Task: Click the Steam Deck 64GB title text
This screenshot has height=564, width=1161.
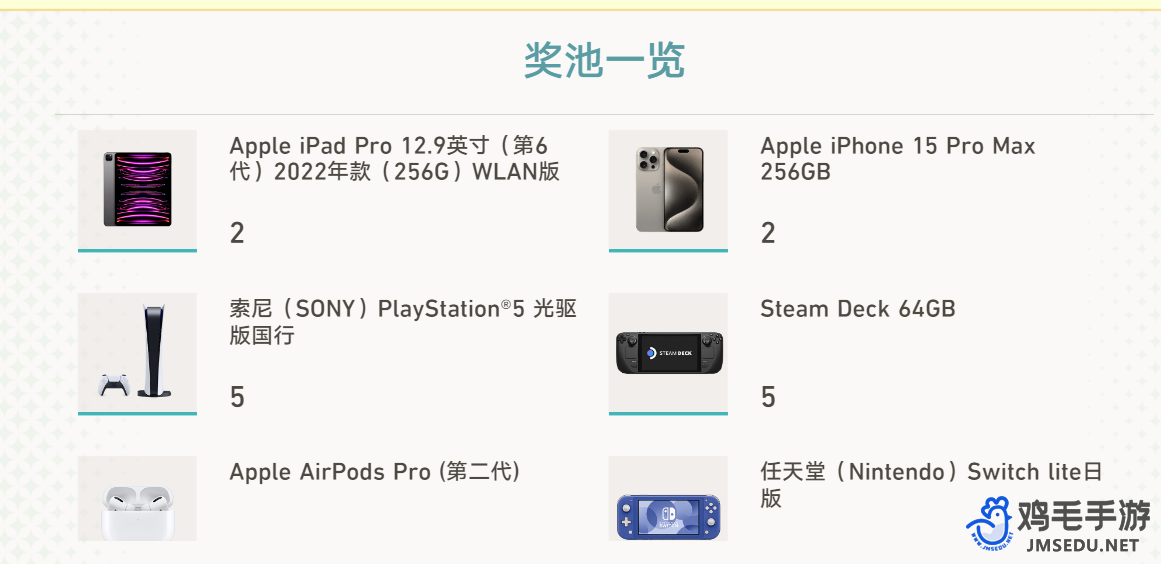Action: point(857,309)
